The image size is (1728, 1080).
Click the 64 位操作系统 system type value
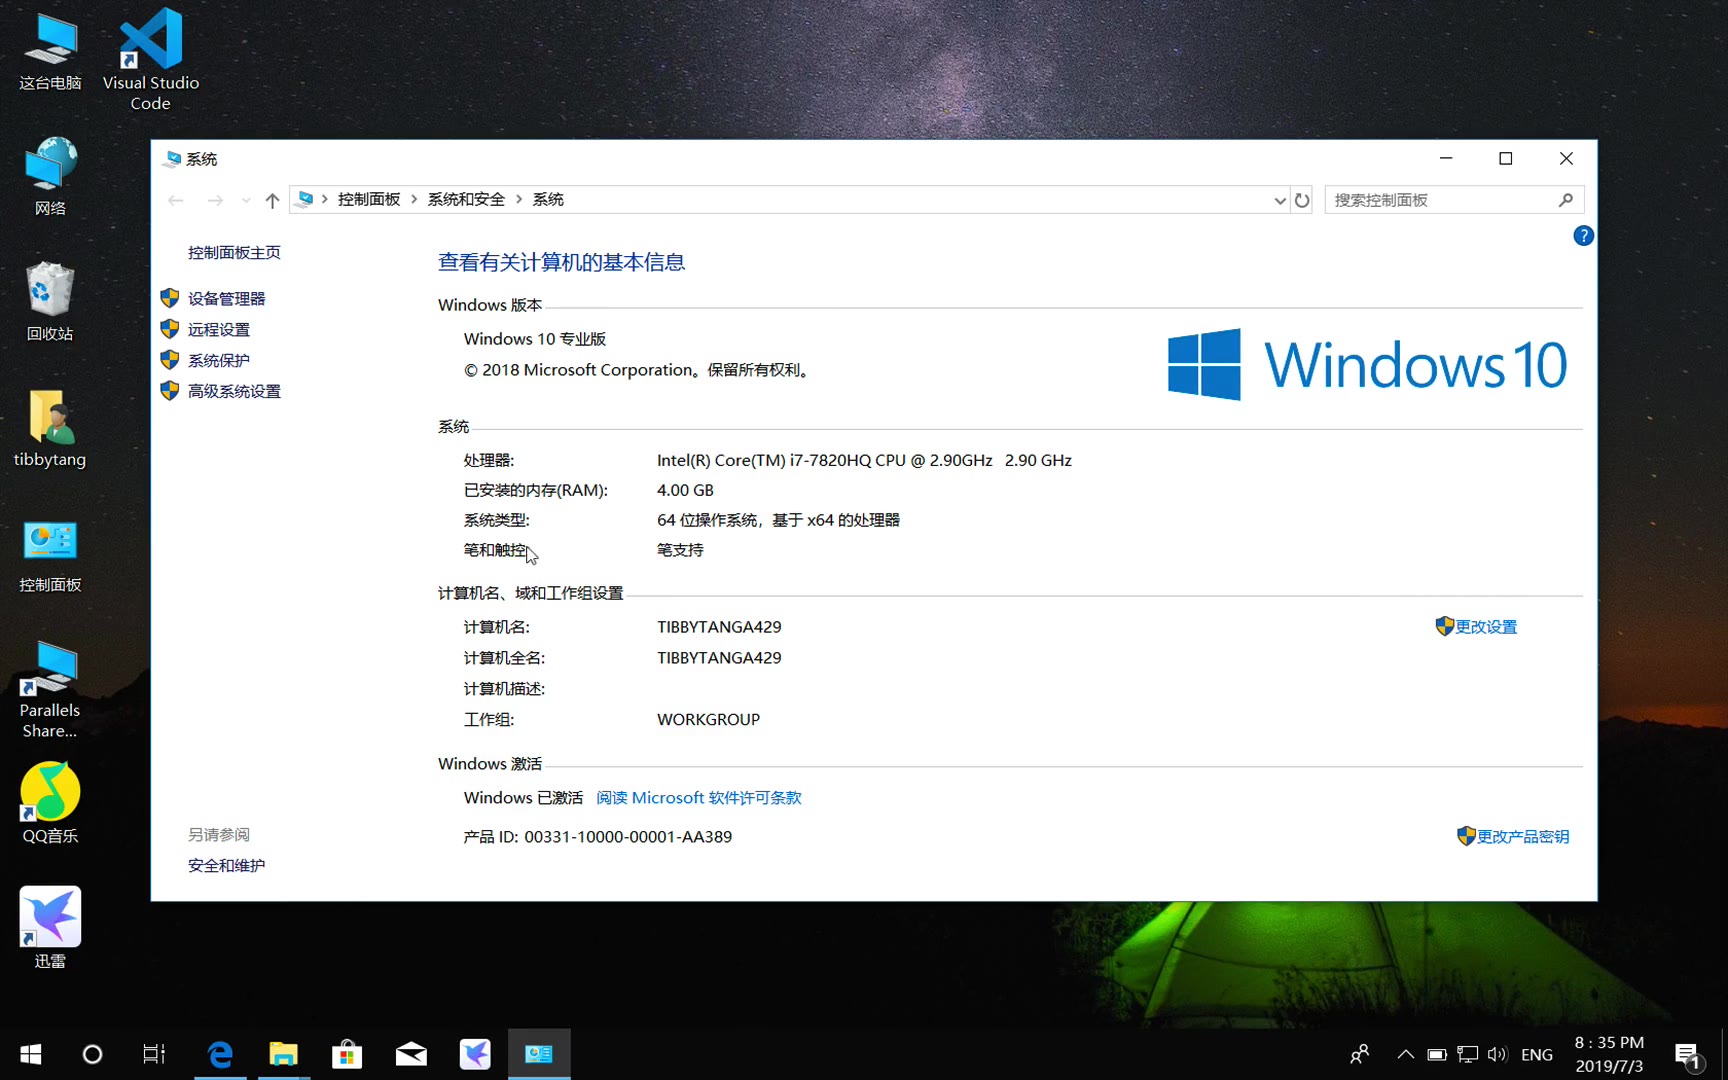[778, 520]
